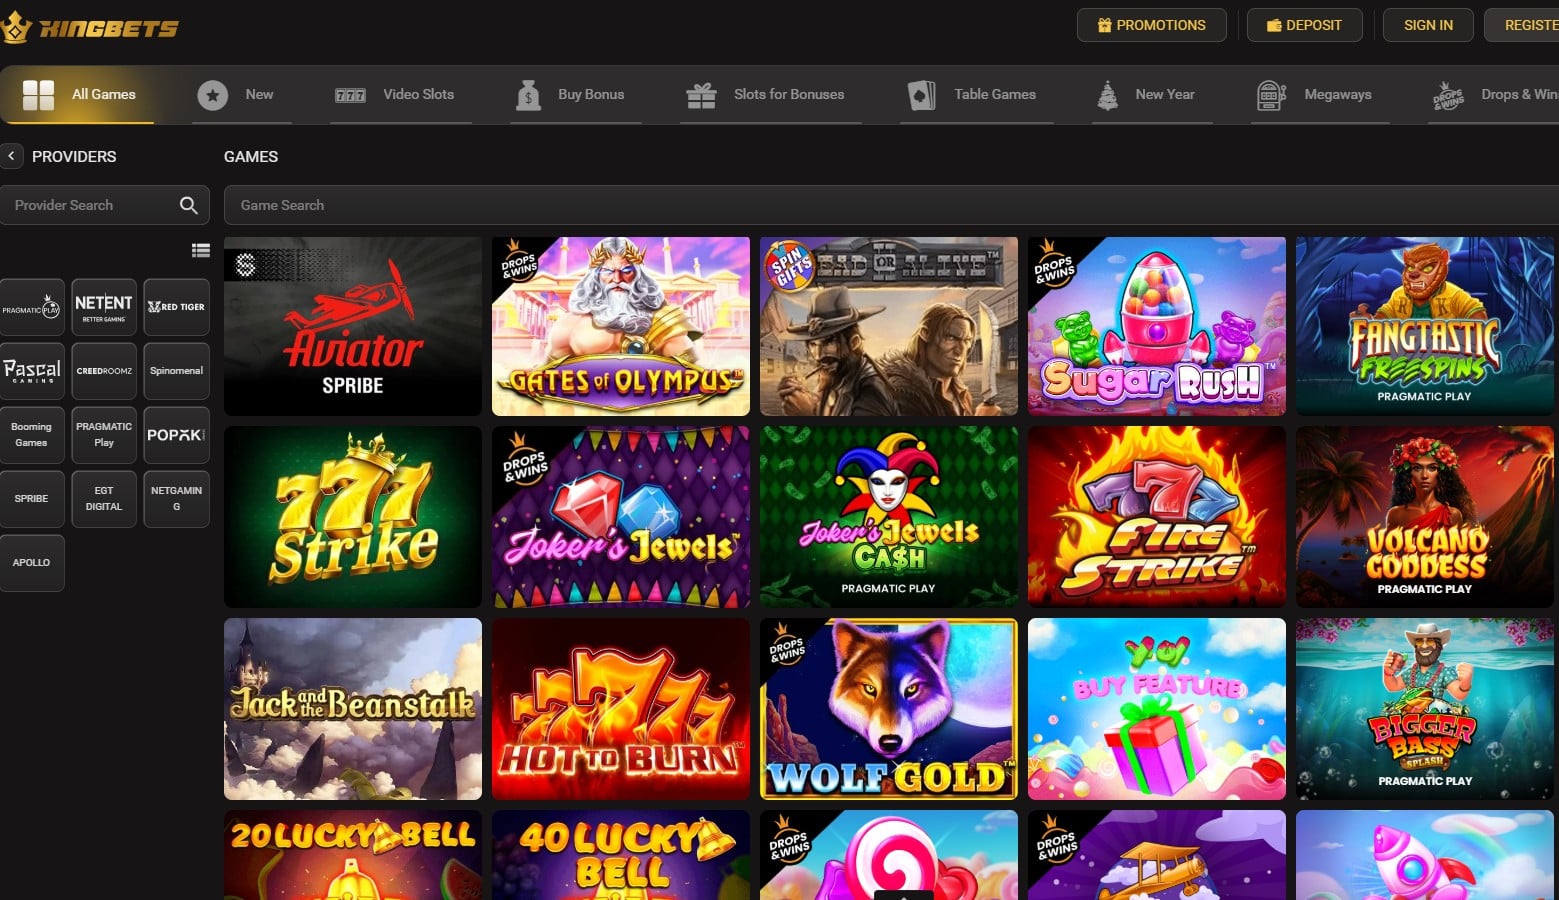This screenshot has width=1559, height=900.
Task: Open the Hot to Burn game
Action: click(621, 709)
